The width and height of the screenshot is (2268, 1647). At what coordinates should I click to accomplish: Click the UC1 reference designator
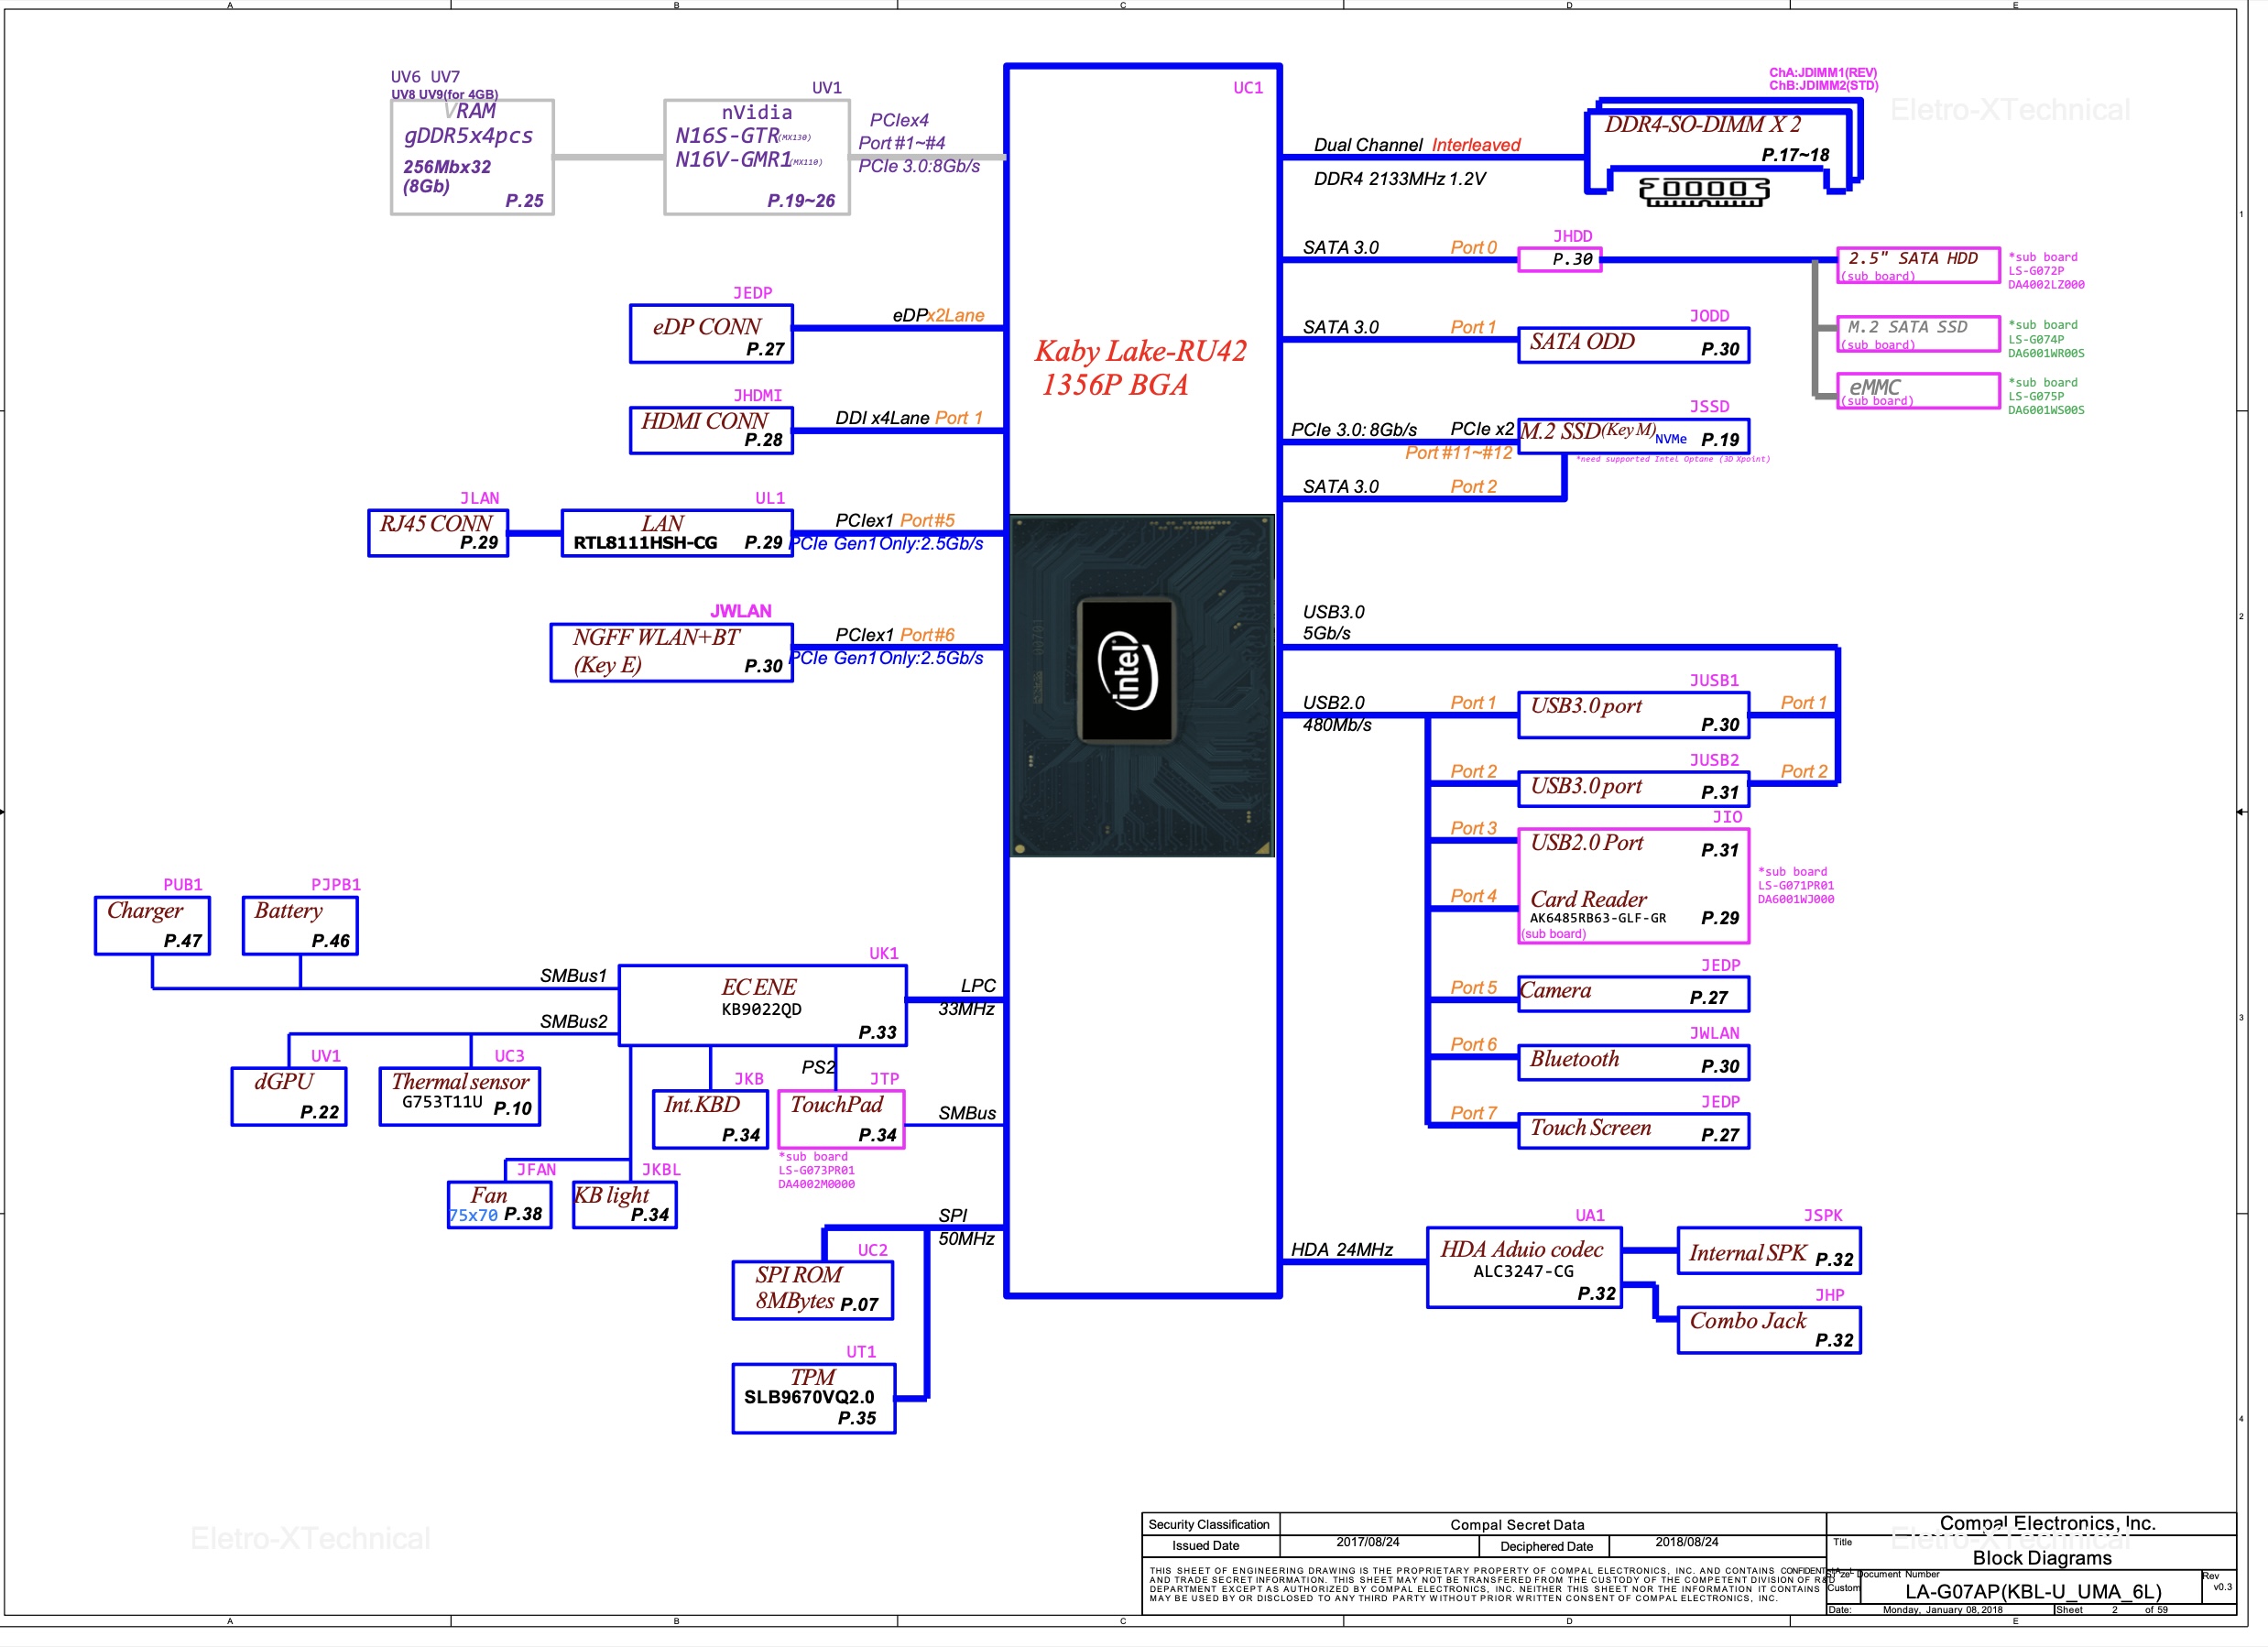coord(1248,88)
